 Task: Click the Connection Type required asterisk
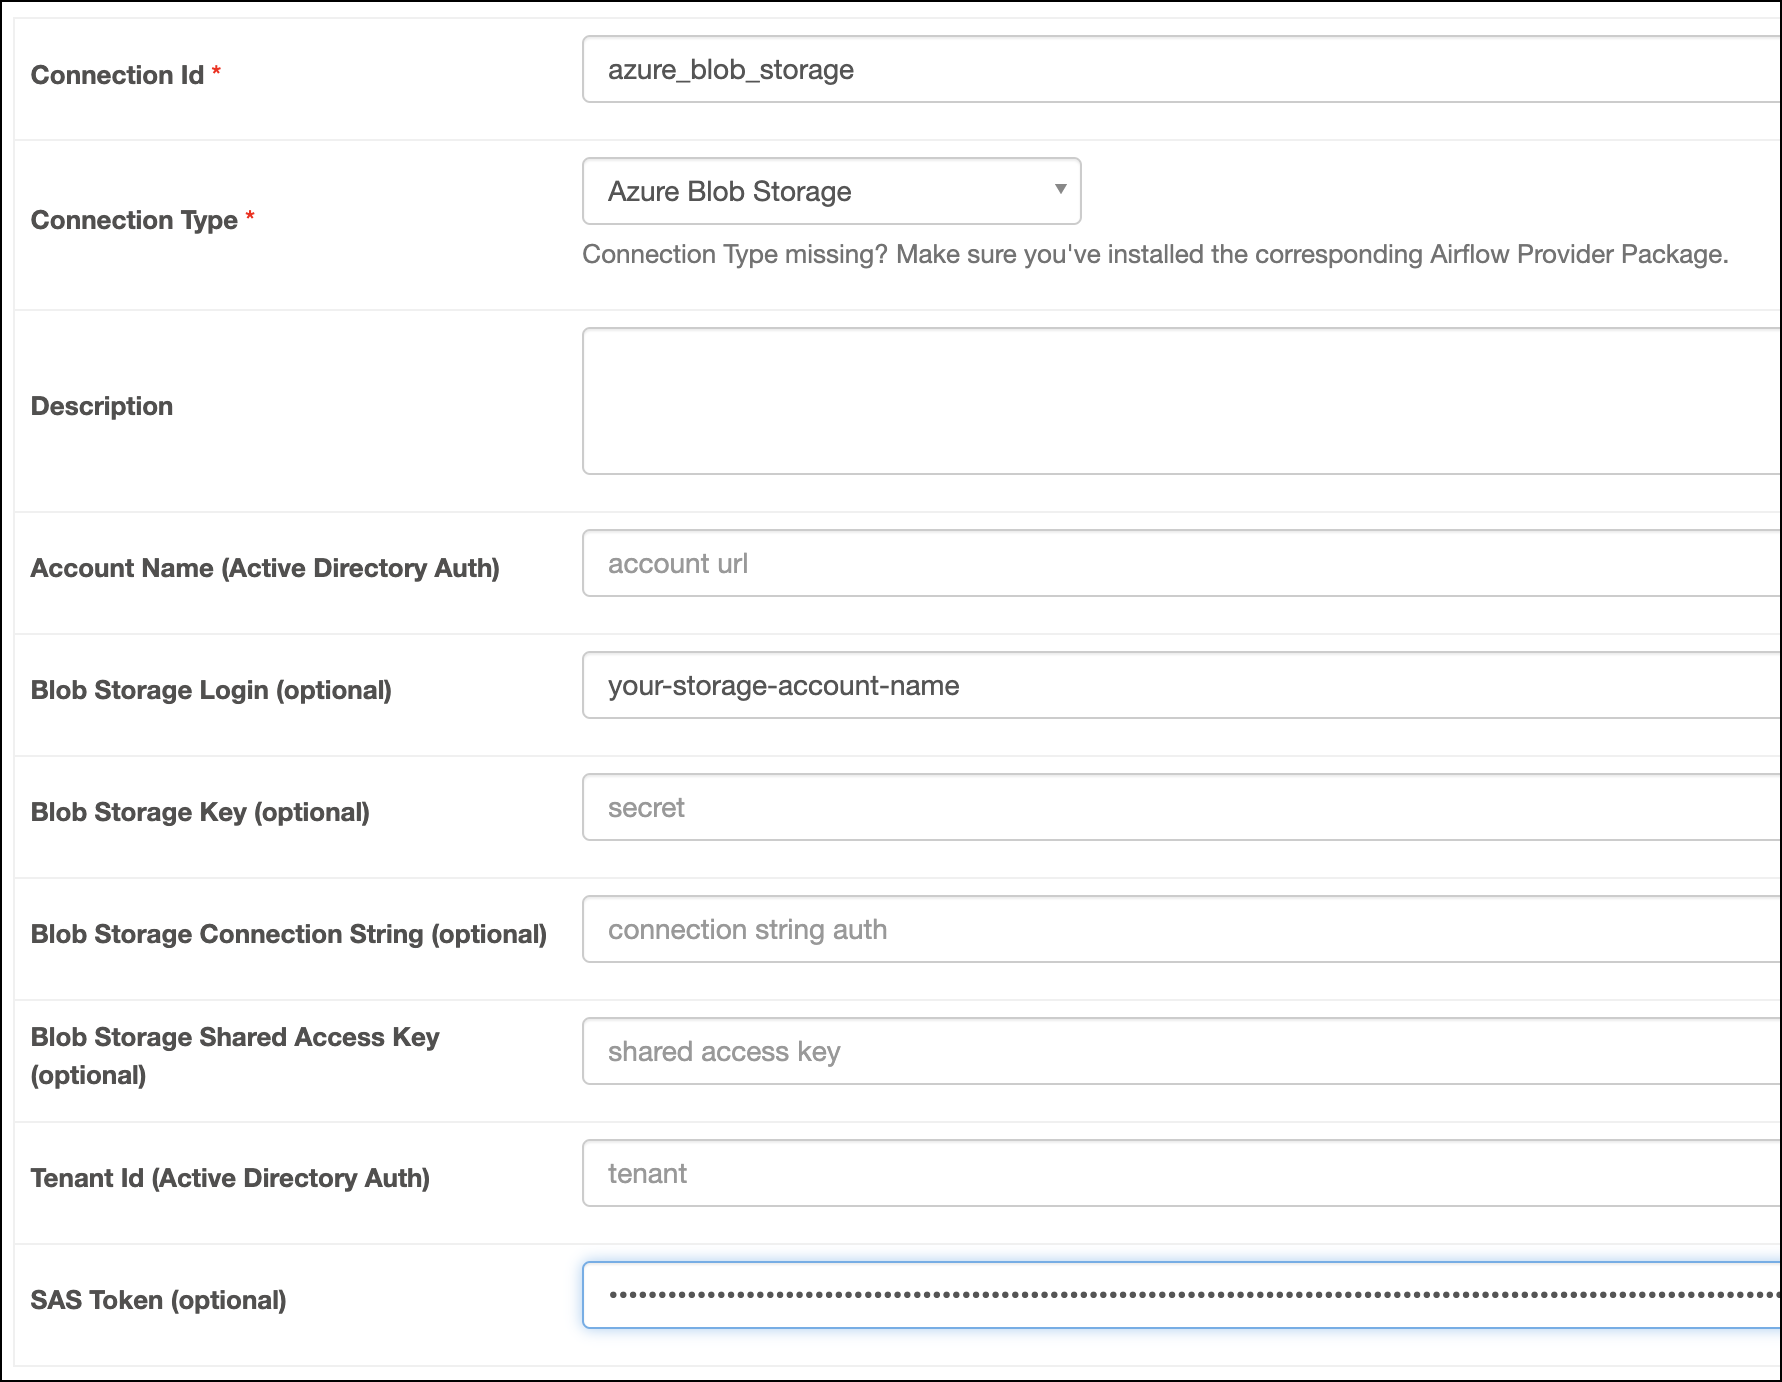(251, 221)
